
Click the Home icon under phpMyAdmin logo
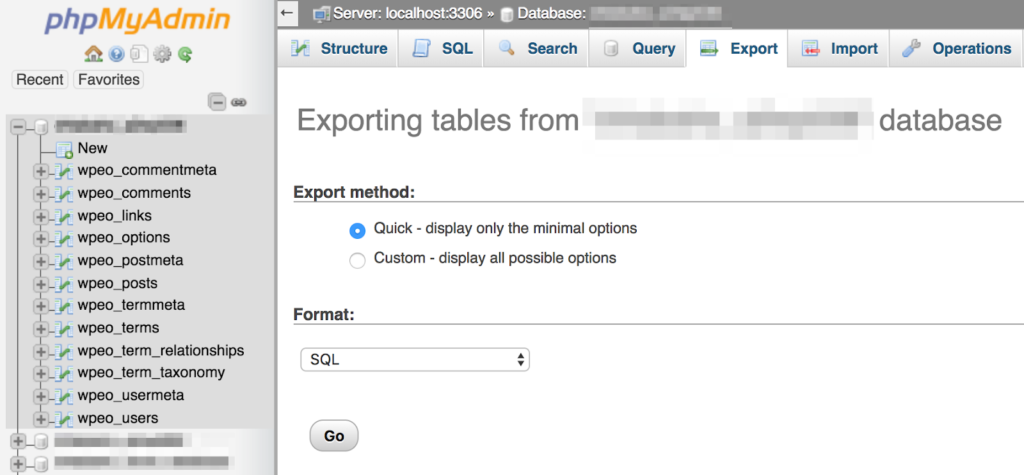coord(94,54)
